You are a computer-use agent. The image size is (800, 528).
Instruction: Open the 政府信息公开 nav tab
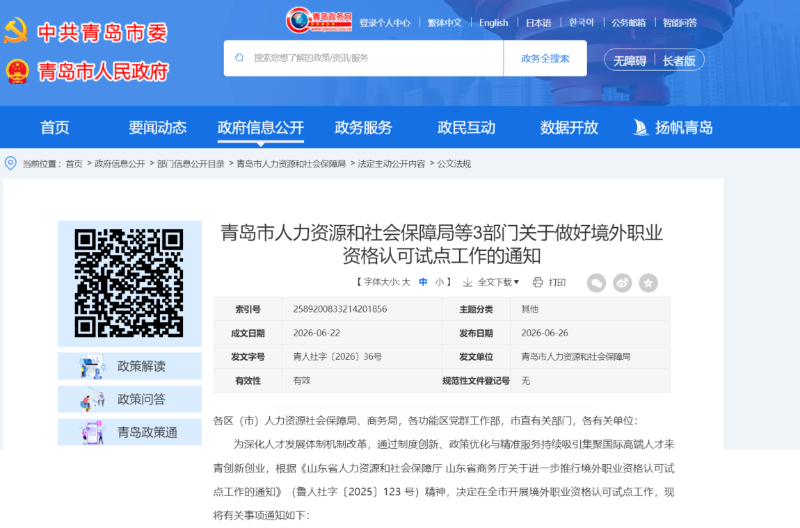tap(261, 128)
